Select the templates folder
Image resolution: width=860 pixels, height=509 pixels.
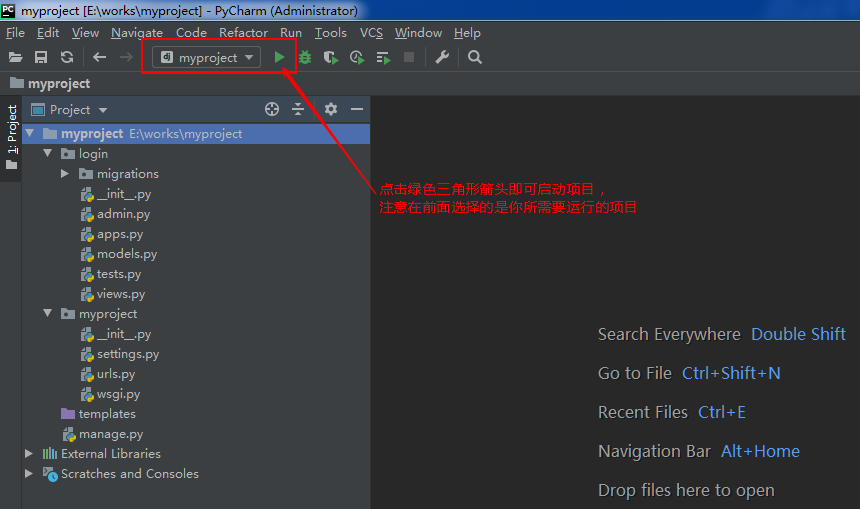[98, 414]
